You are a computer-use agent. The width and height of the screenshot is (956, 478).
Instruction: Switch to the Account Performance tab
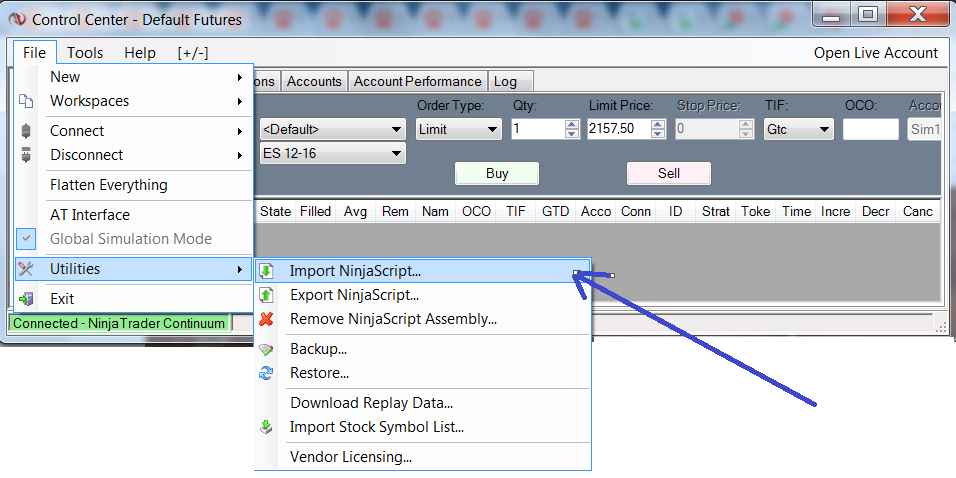(x=417, y=81)
